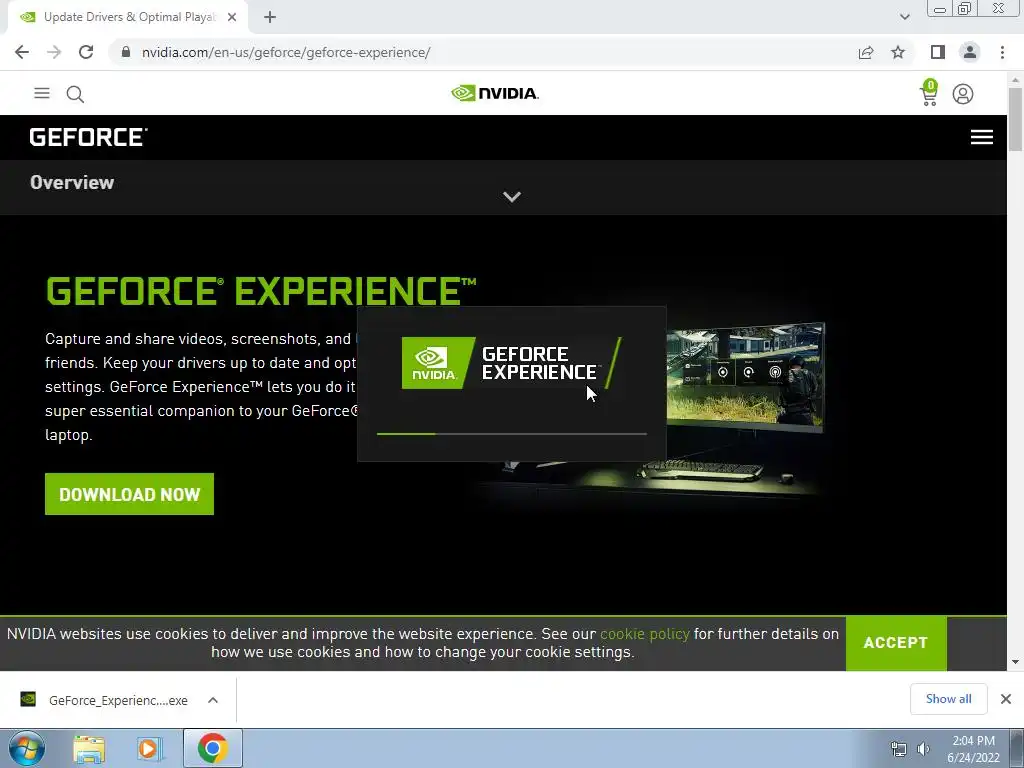Click the GEFORCE EXPERIENCE page heading

click(x=261, y=291)
